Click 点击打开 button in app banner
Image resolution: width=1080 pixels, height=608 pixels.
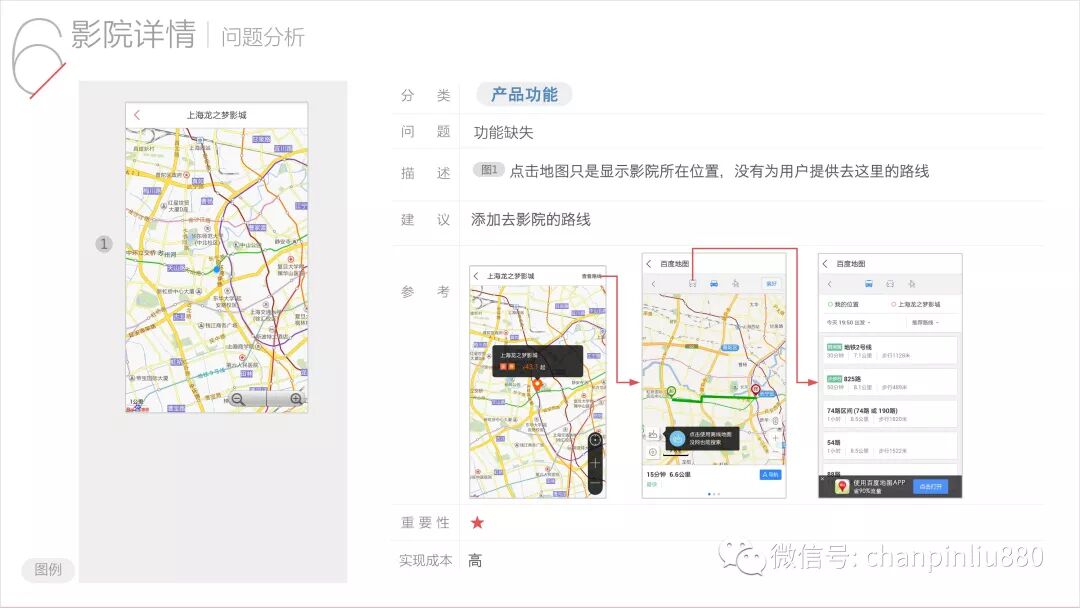pos(930,487)
